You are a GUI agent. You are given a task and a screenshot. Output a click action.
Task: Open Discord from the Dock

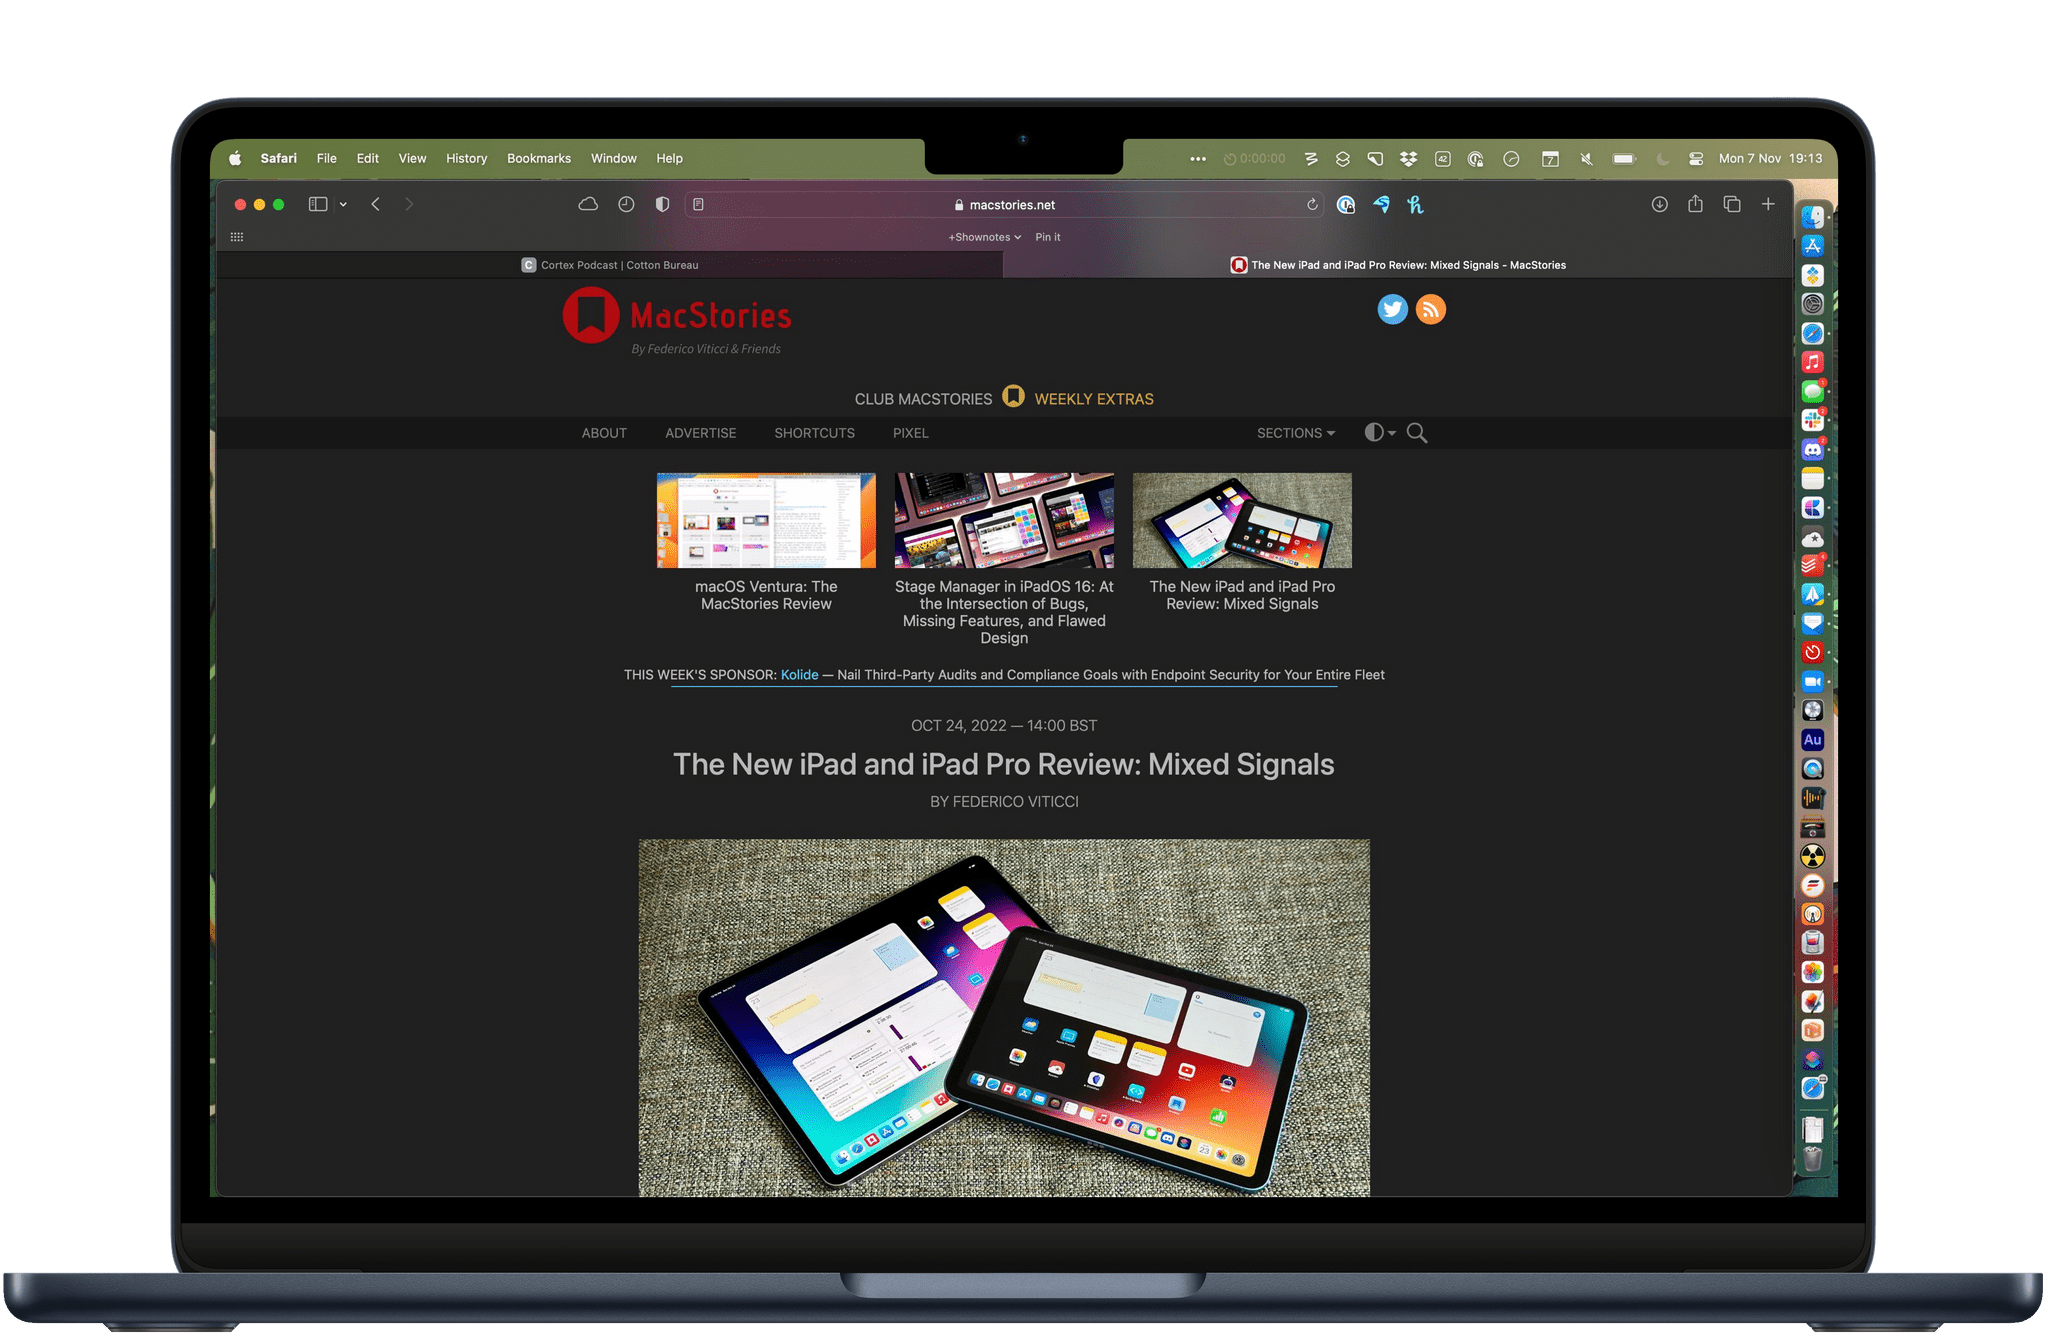point(1812,449)
